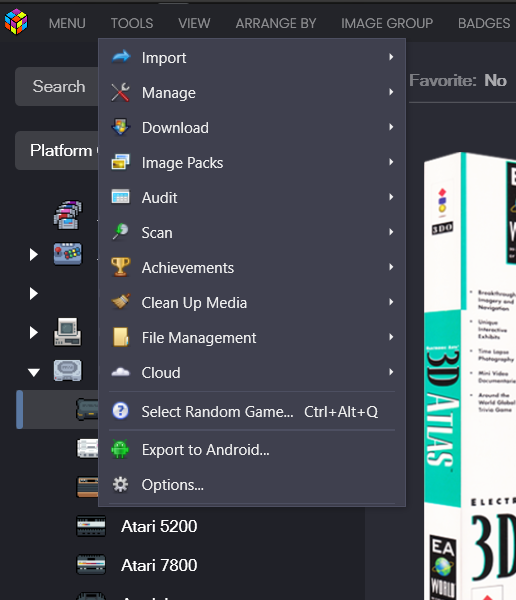Click the Atari 5200 console icon
This screenshot has width=516, height=600.
point(91,526)
